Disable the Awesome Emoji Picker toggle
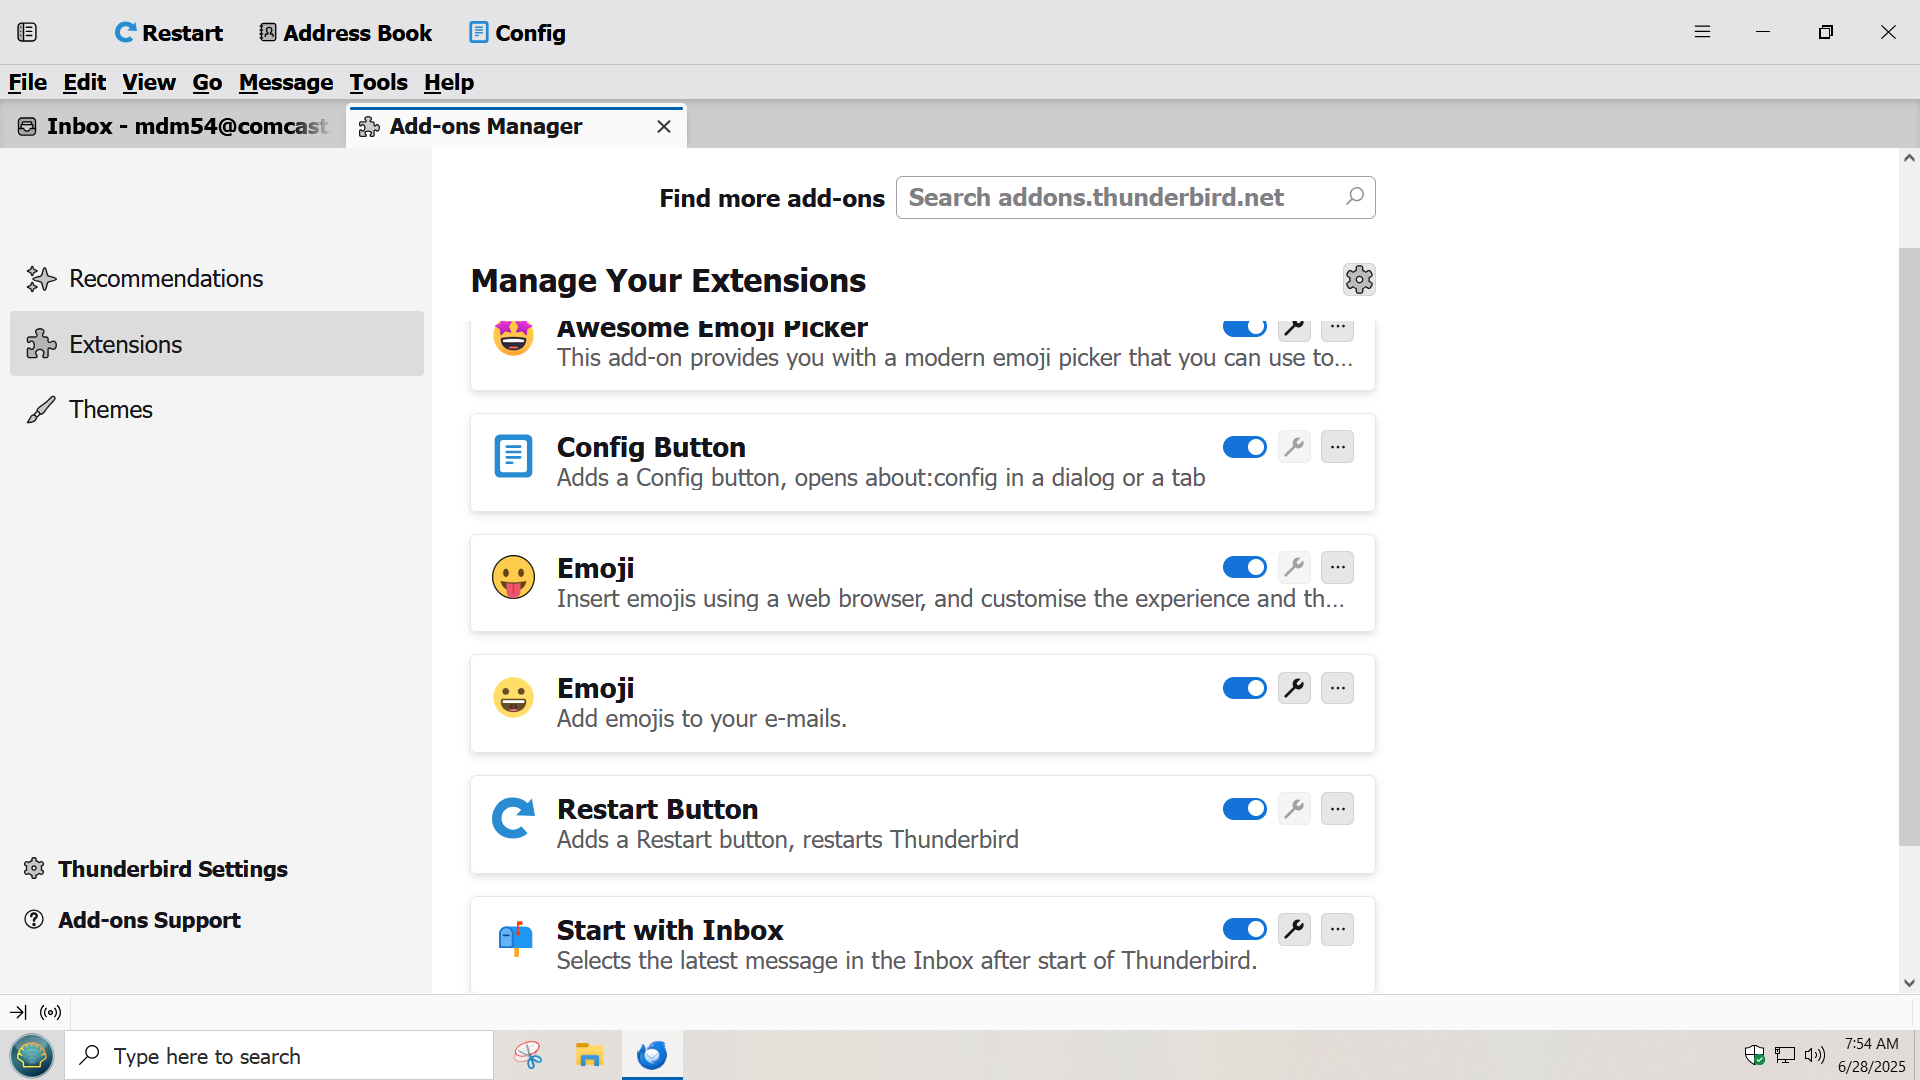The height and width of the screenshot is (1080, 1920). [1244, 328]
